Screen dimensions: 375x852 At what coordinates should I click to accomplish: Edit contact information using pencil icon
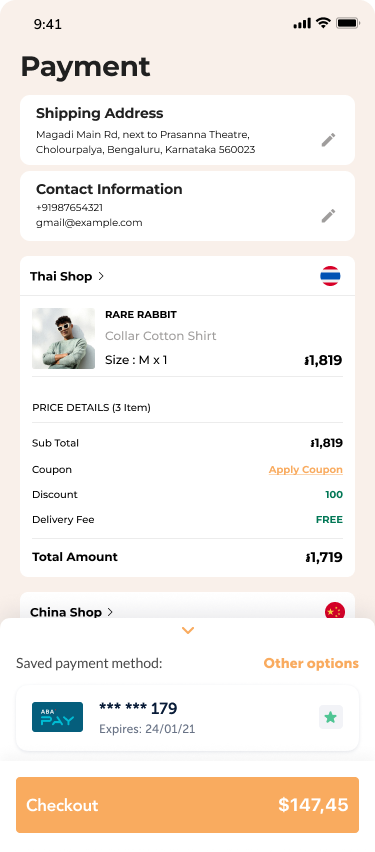328,216
